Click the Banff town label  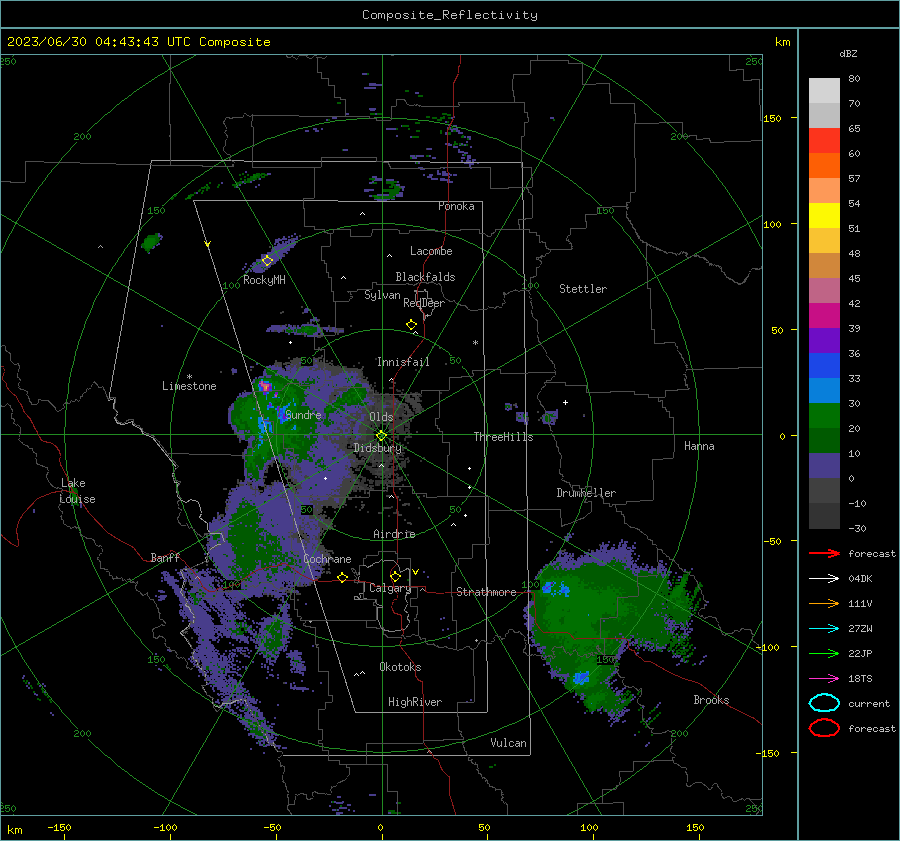[x=165, y=557]
